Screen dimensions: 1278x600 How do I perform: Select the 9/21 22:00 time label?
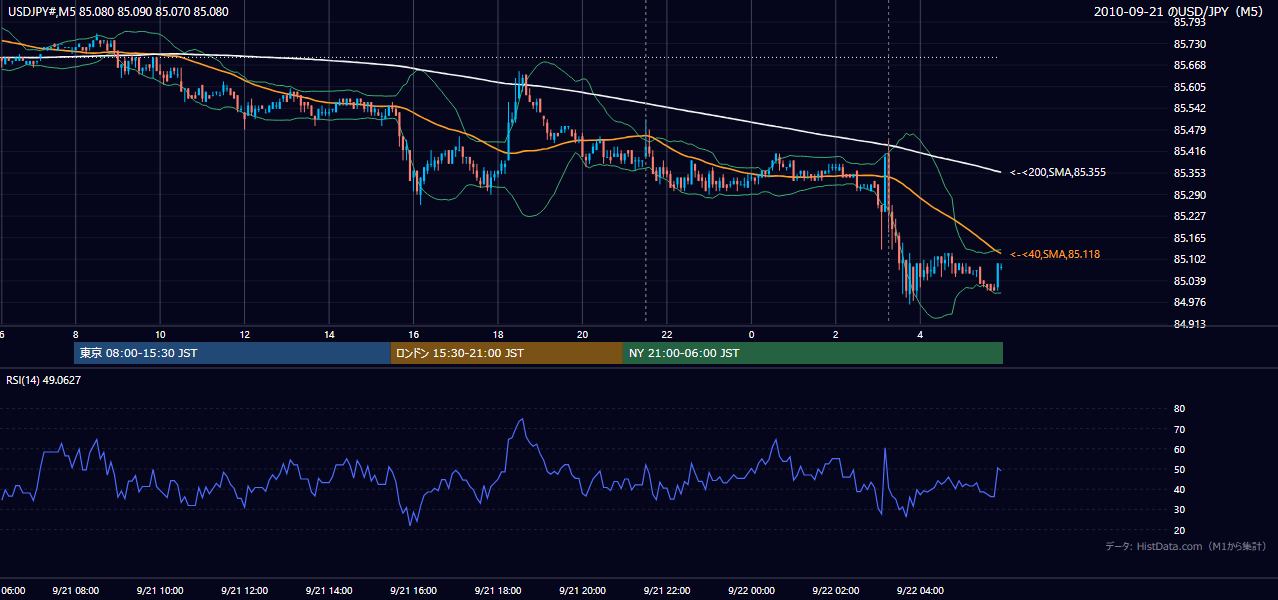667,591
